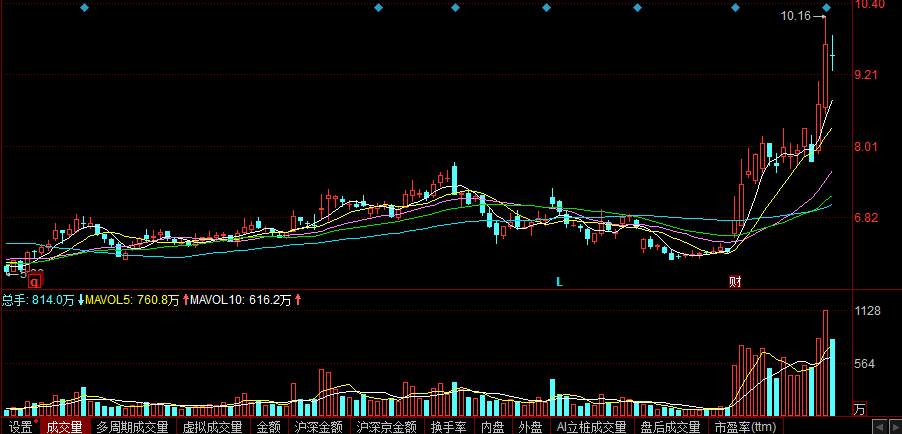
Task: Click the cyan L marker on chart
Action: (559, 282)
